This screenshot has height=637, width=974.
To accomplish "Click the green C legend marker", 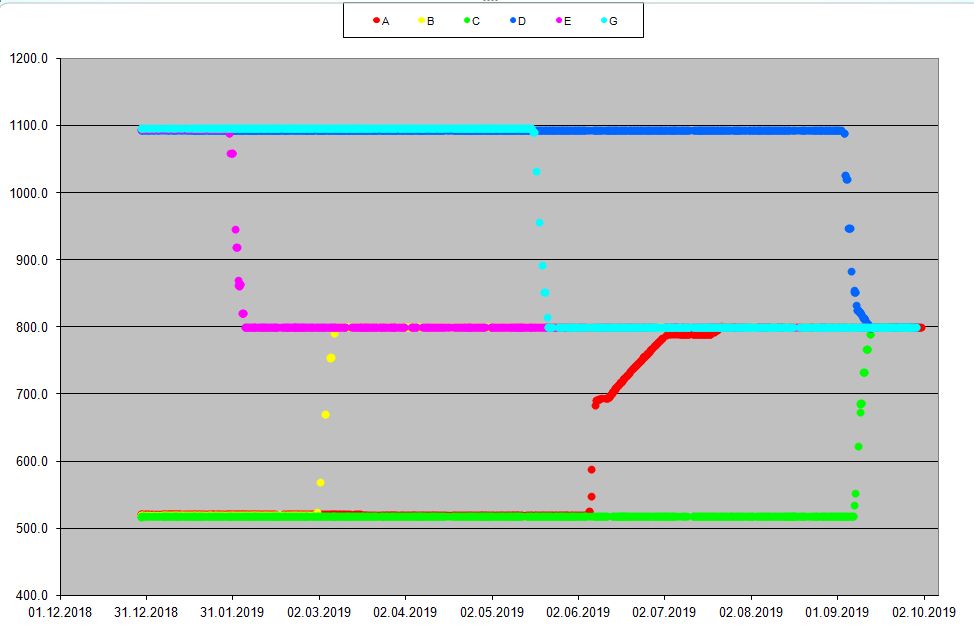I will tap(466, 20).
